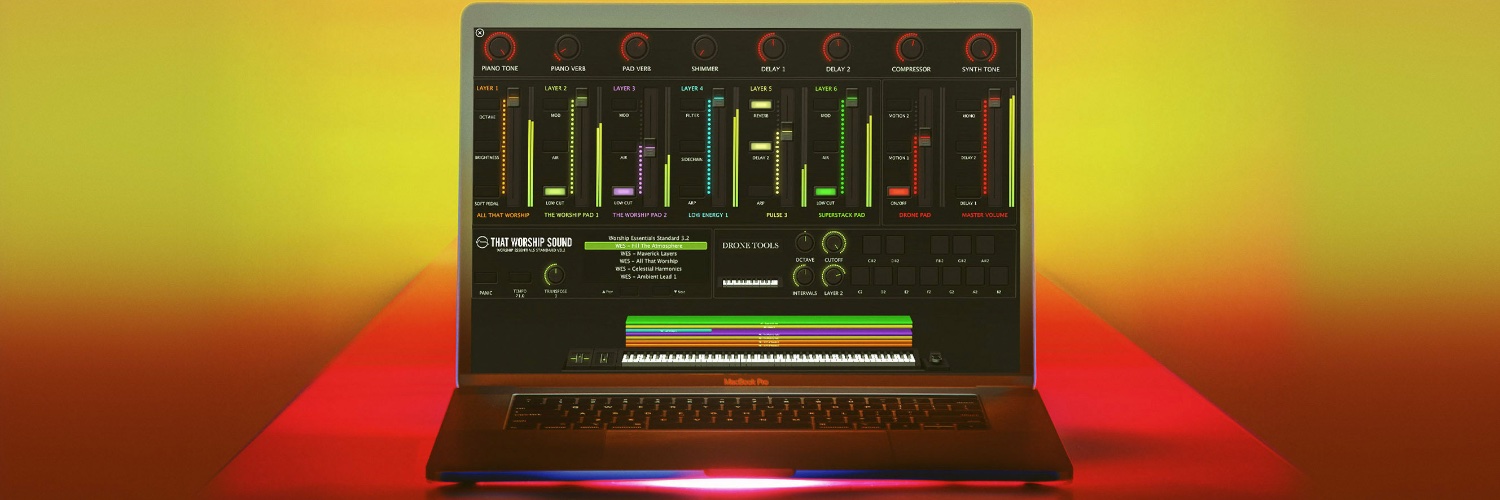Enable the Layer 2 Mod button
This screenshot has width=1500, height=500.
(x=555, y=104)
